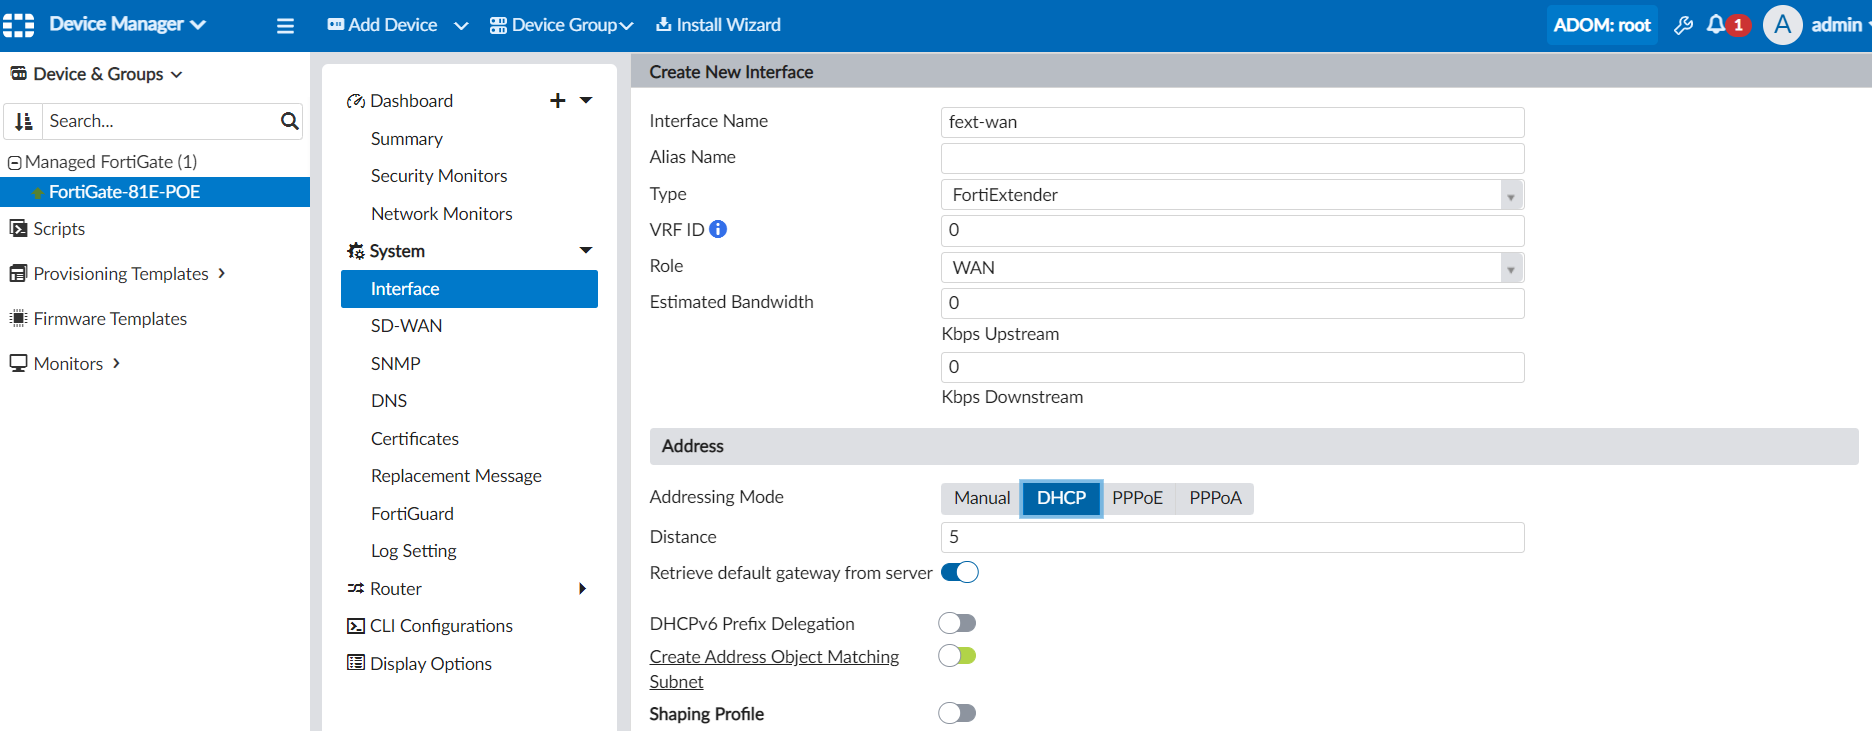Turn on the Shaping Profile toggle
The width and height of the screenshot is (1872, 731).
[957, 713]
